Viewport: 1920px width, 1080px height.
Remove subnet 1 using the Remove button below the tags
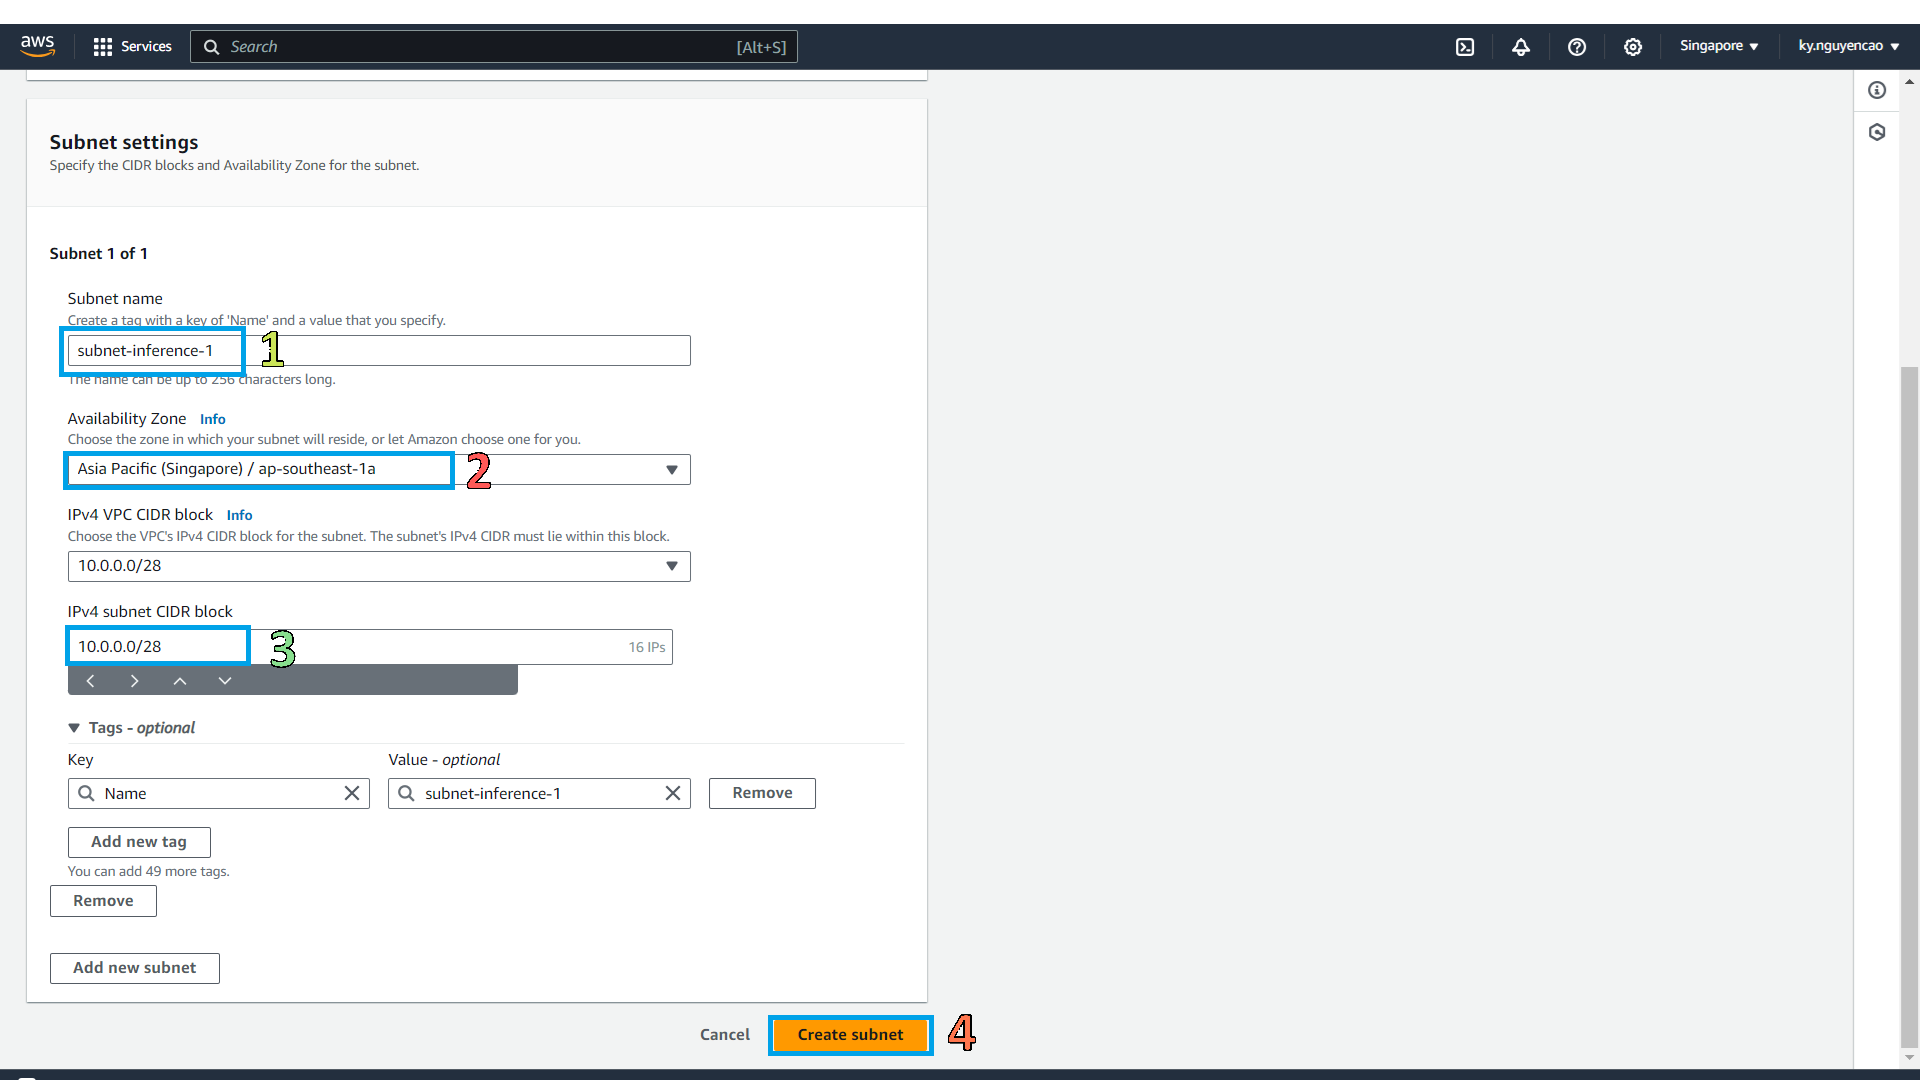[x=103, y=902]
